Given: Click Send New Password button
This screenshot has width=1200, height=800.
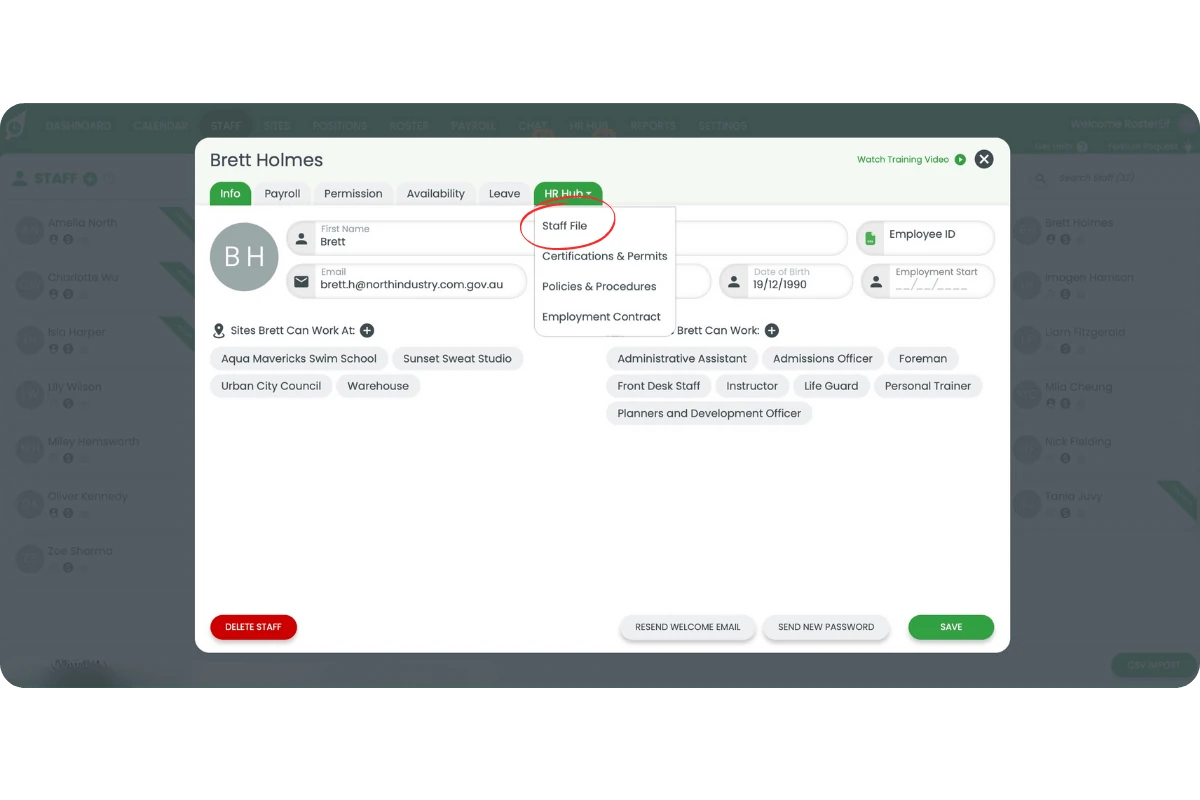Looking at the screenshot, I should coord(826,627).
